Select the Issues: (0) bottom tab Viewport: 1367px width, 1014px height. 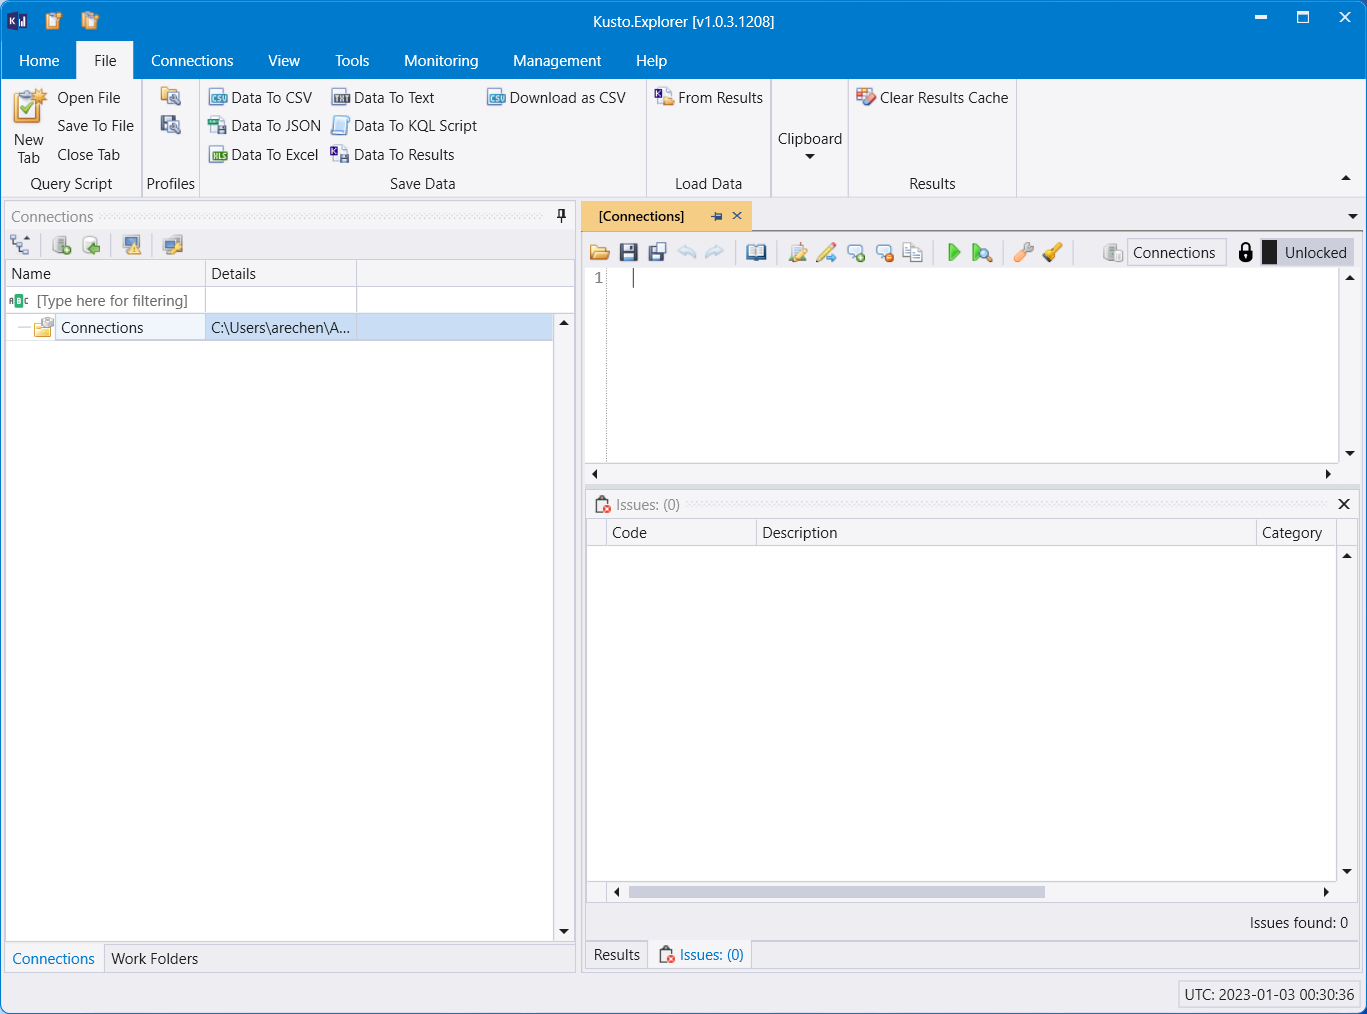coord(701,955)
